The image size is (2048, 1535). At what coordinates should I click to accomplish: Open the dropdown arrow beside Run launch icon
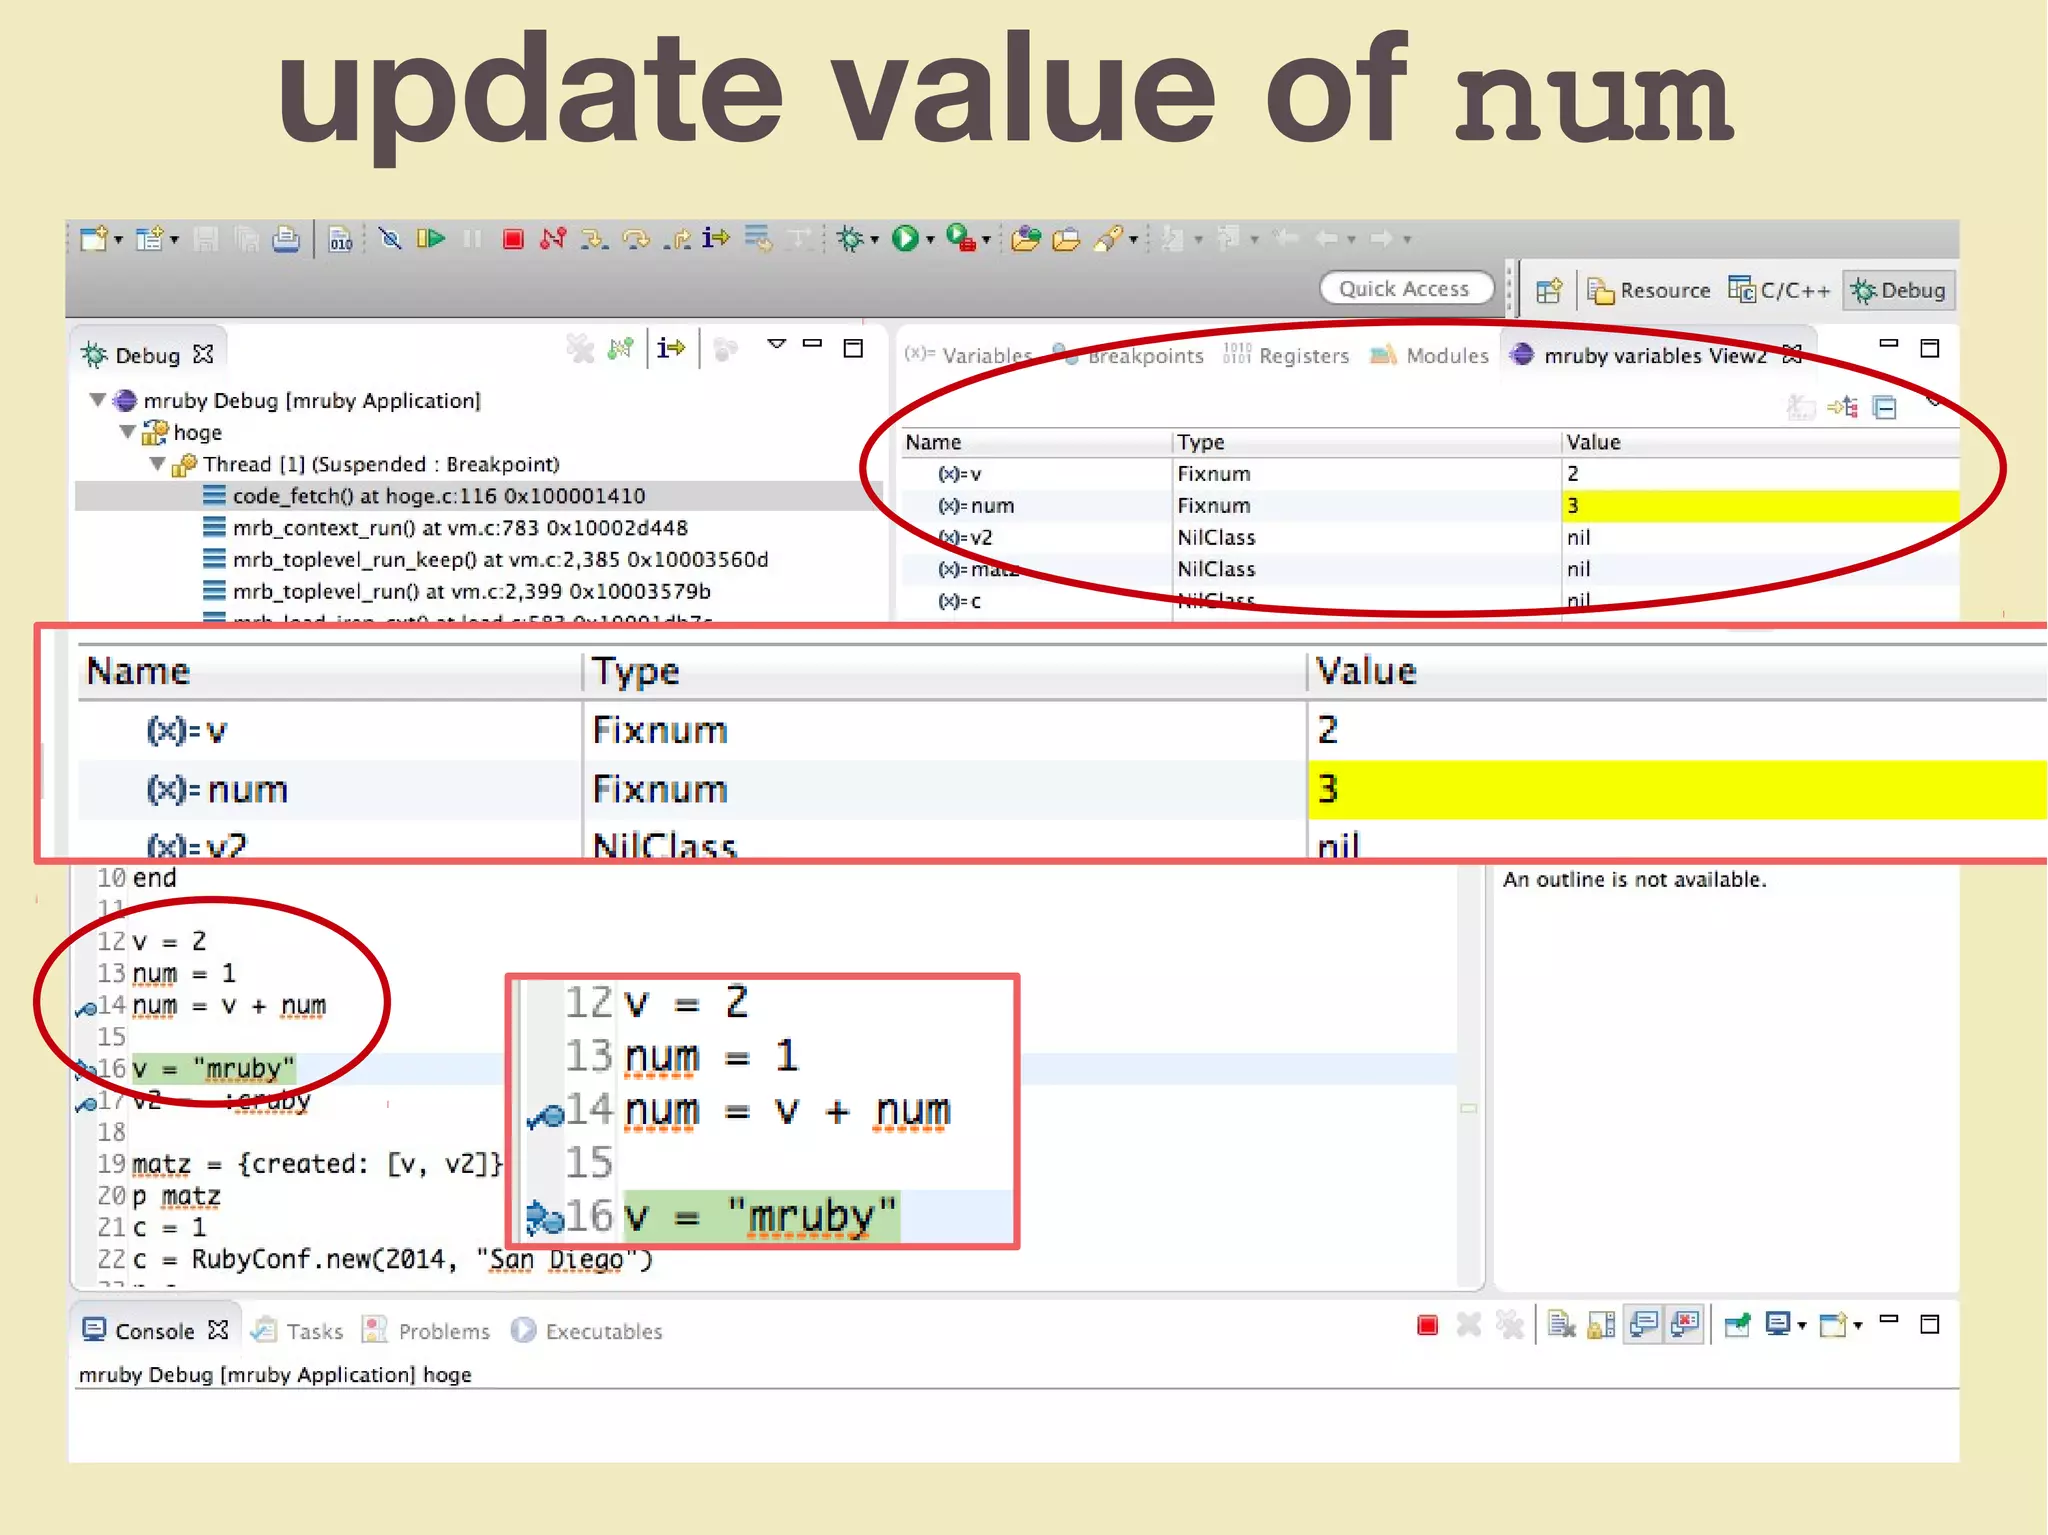[930, 240]
